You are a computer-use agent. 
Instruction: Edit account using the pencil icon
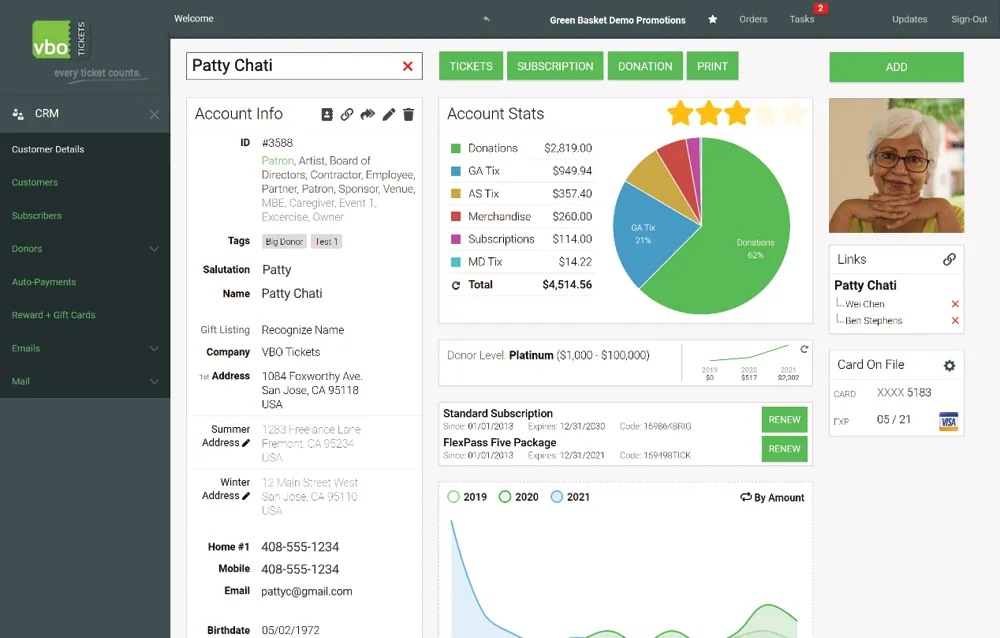[x=389, y=115]
